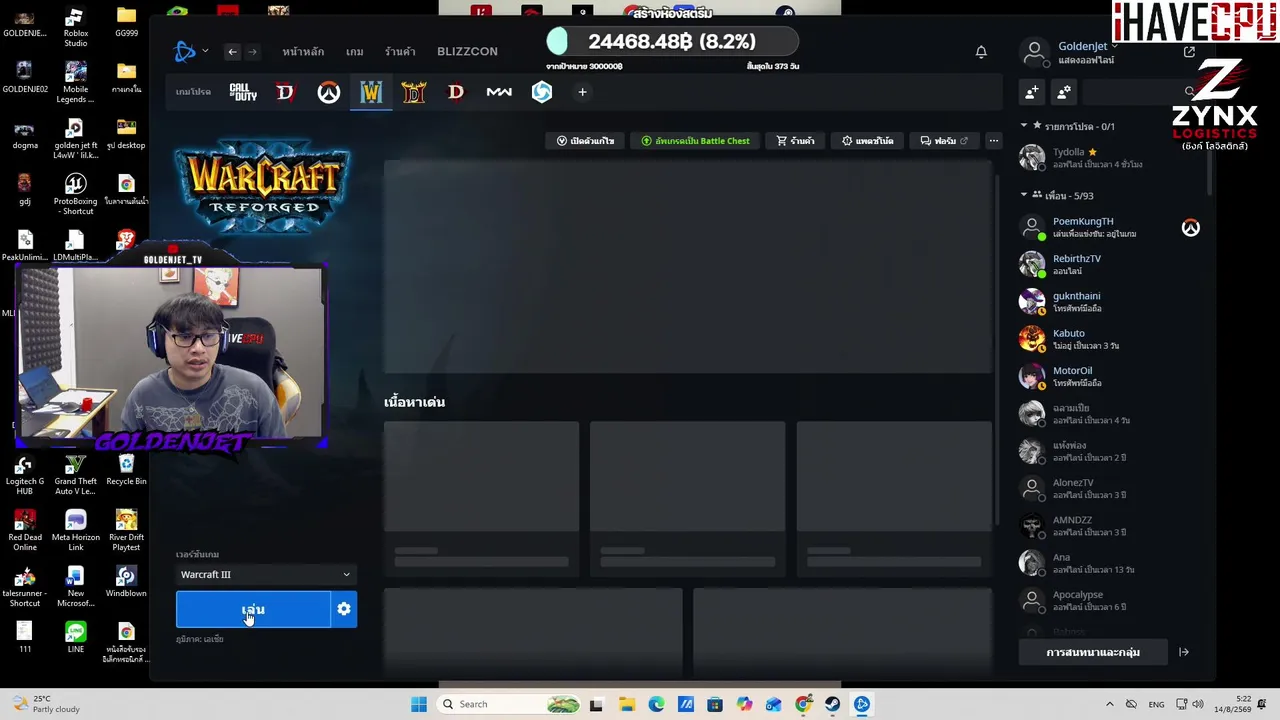Collapse the เพื่อน friends group
This screenshot has height=720, width=1280.
tap(1024, 195)
